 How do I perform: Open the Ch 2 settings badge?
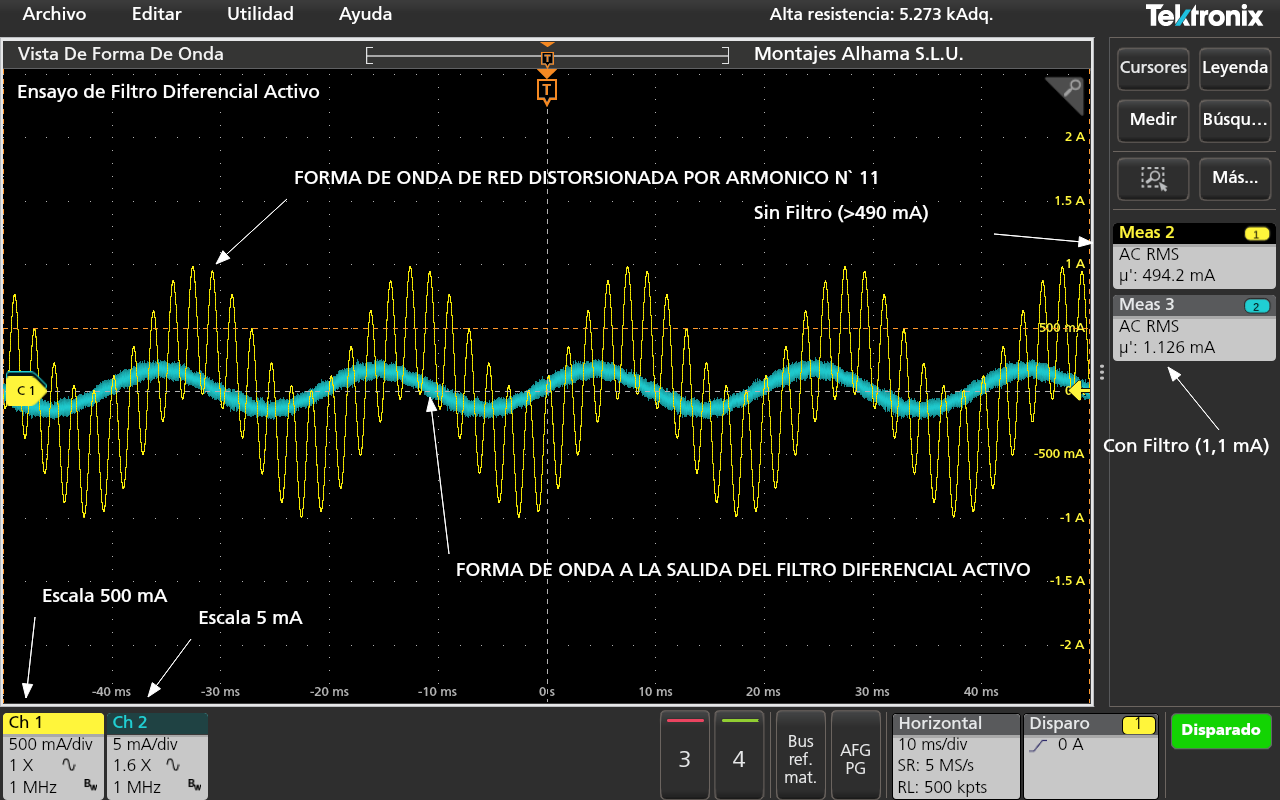coord(158,755)
